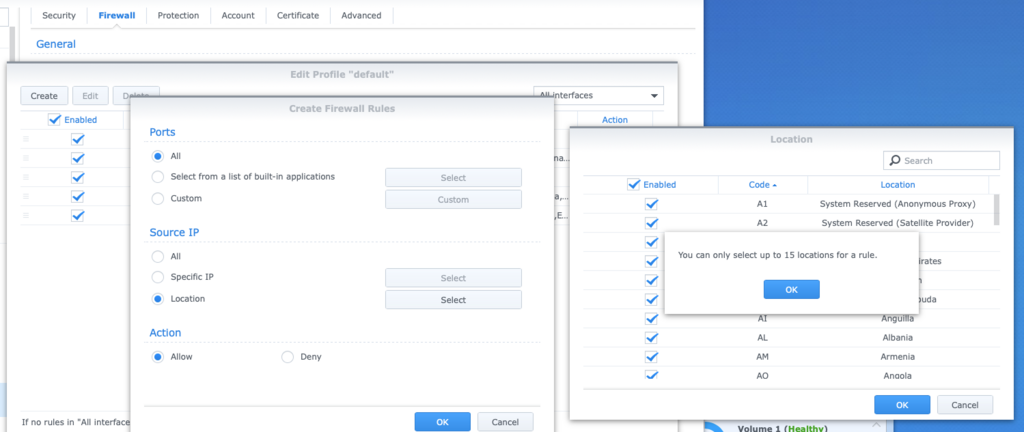Click the Armenia location row text
Viewport: 1024px width, 432px height.
click(x=897, y=357)
